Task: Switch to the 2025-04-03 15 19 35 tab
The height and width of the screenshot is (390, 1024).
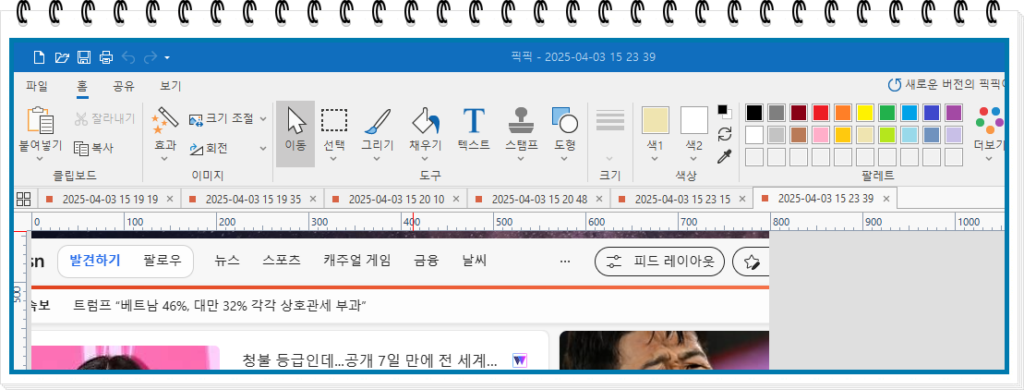Action: [253, 199]
